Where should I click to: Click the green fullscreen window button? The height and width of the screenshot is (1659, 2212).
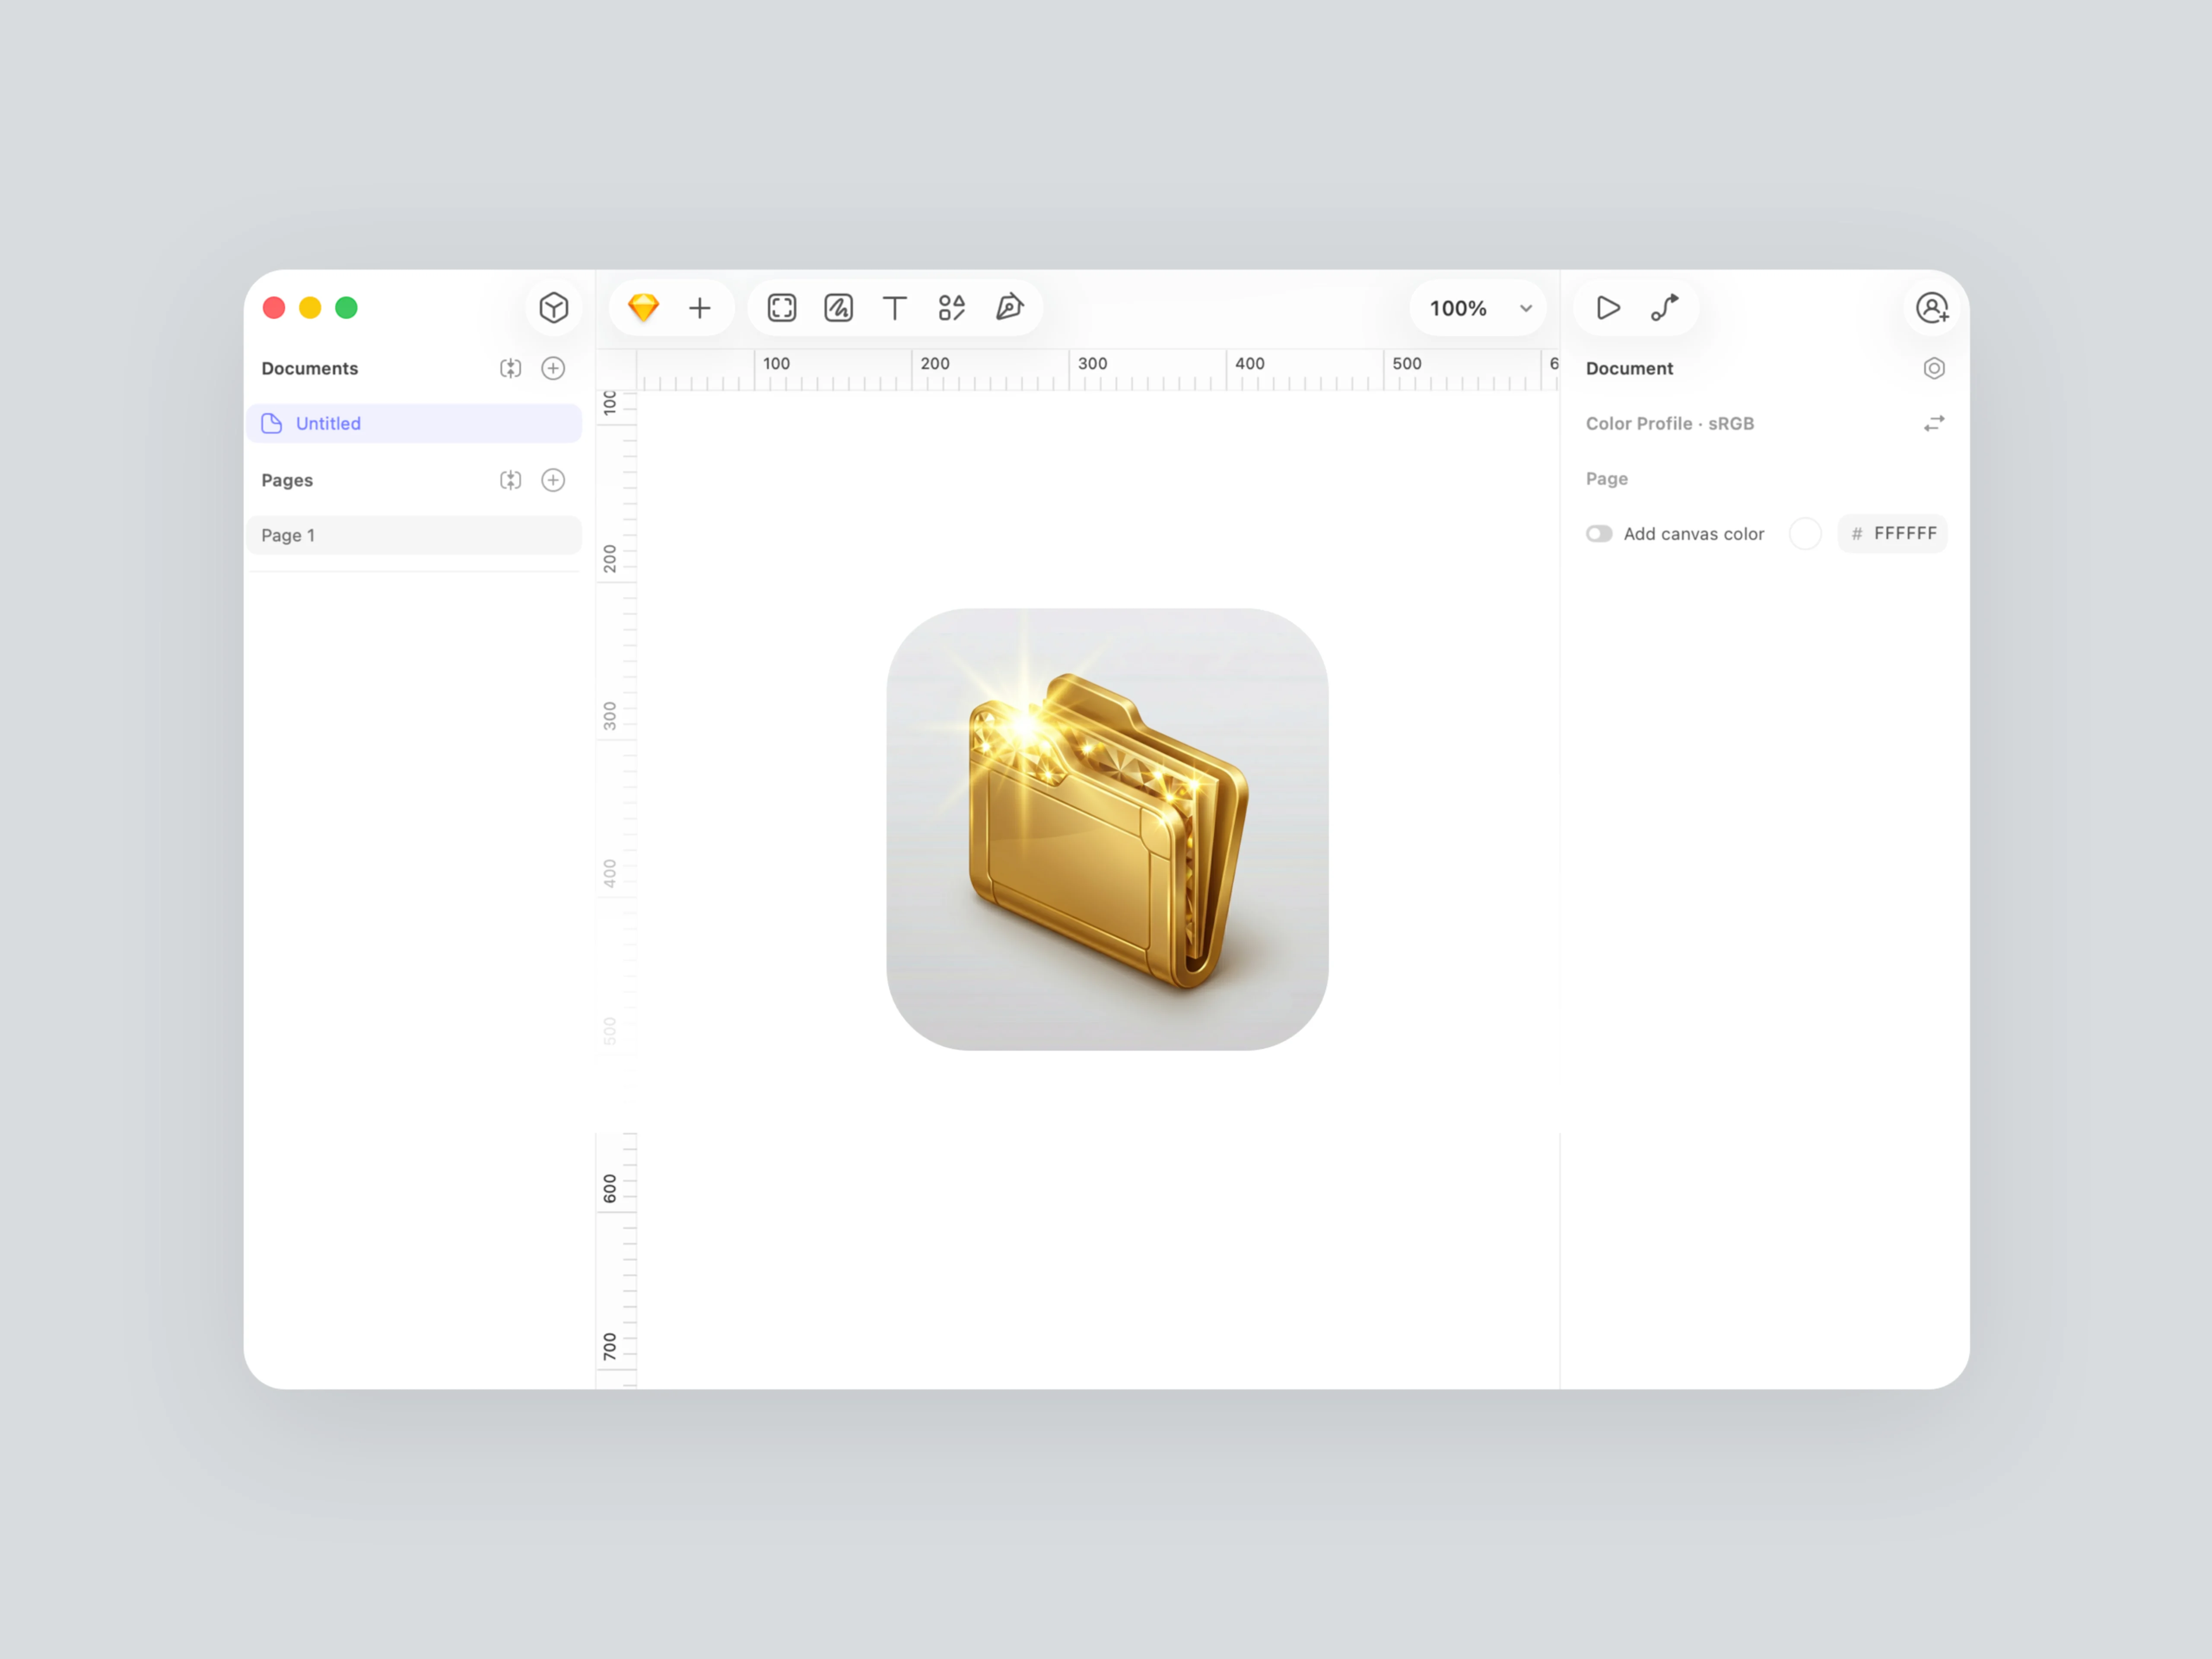pyautogui.click(x=346, y=307)
